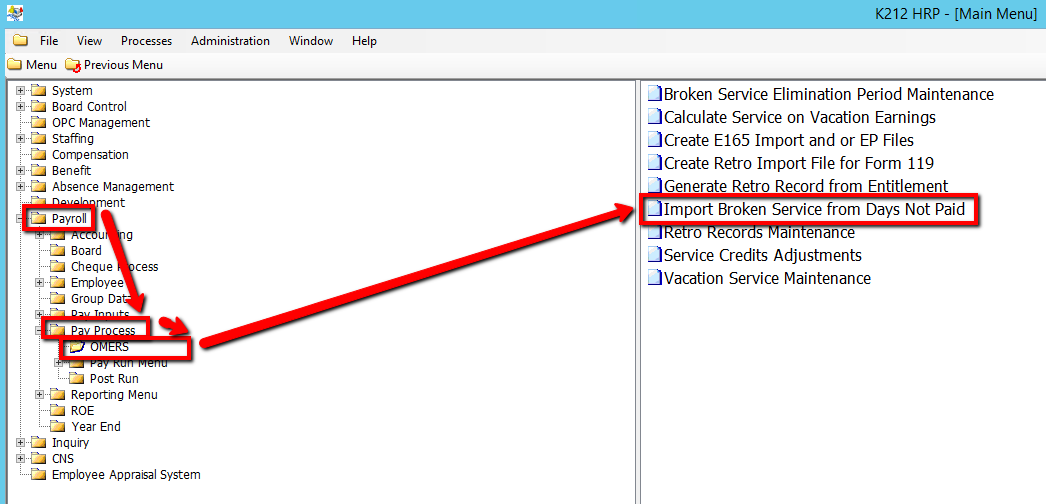1046x504 pixels.
Task: Select the Post Run tree item
Action: (x=114, y=379)
